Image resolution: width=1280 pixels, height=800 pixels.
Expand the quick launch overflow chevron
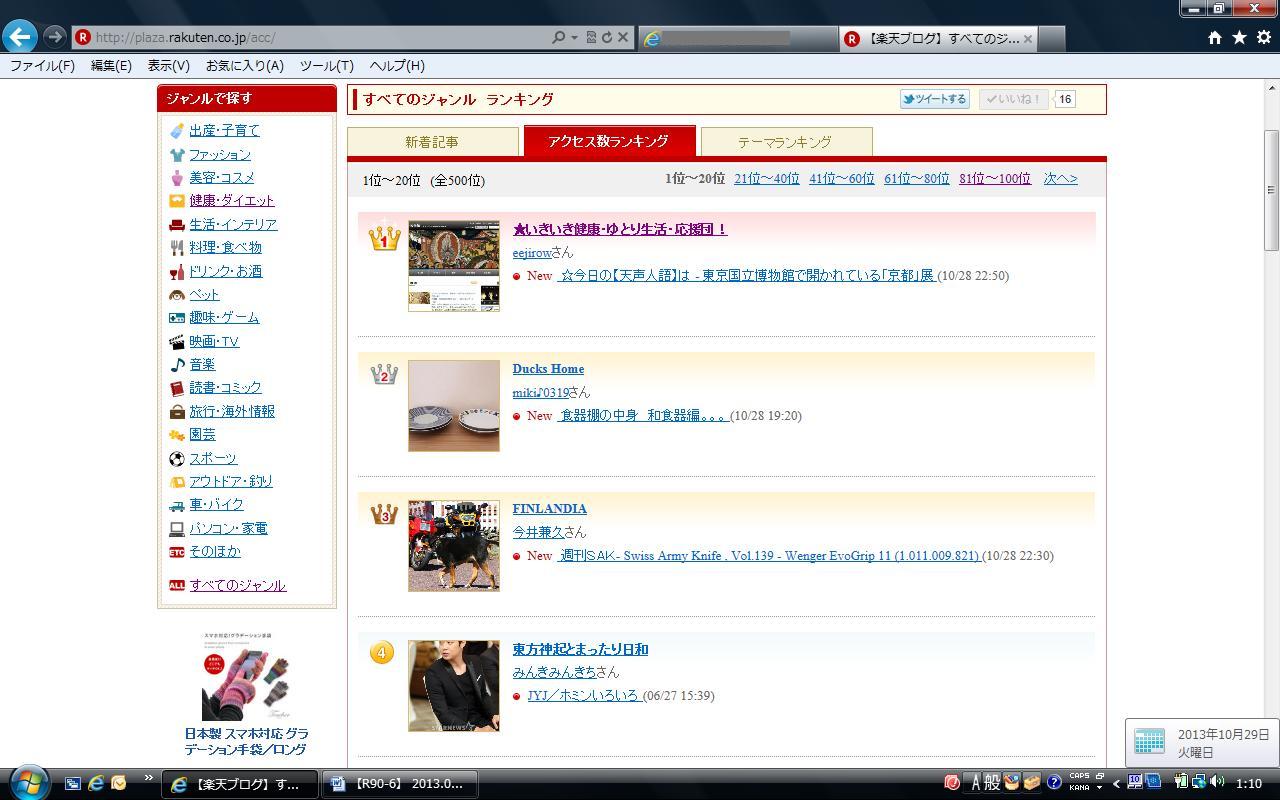(x=149, y=778)
